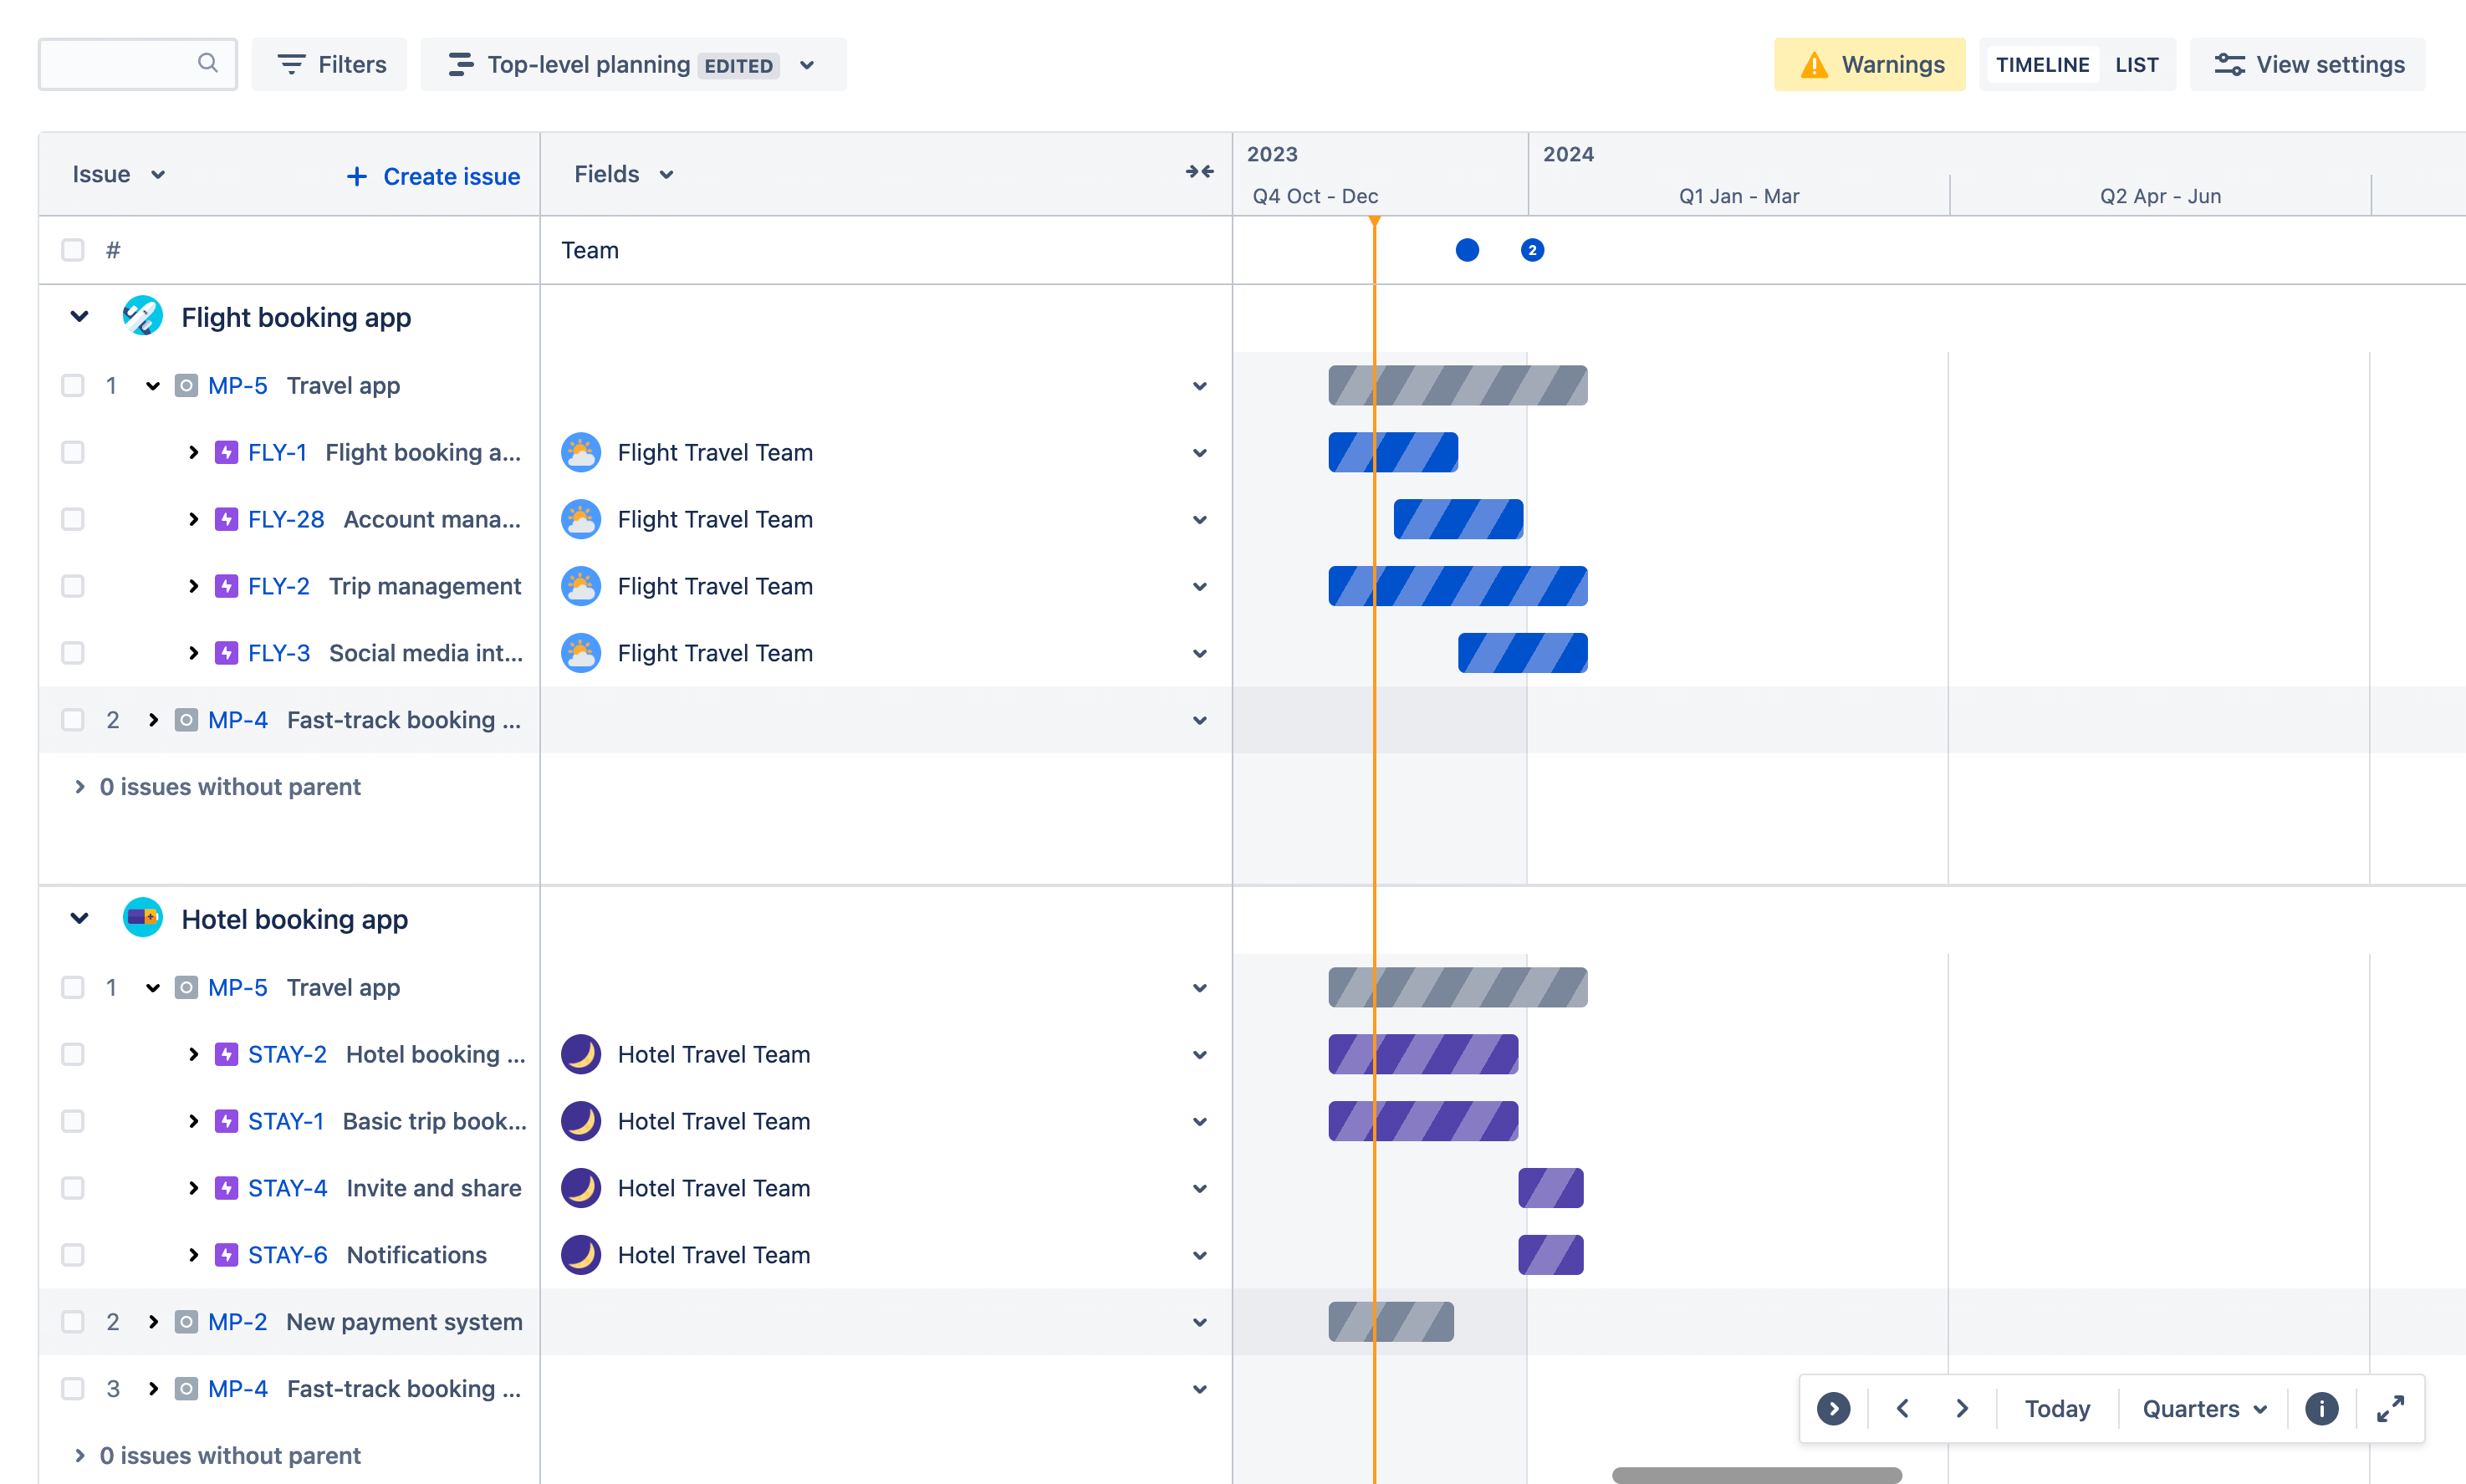Toggle the top-level select all checkbox
This screenshot has width=2466, height=1484.
(72, 248)
